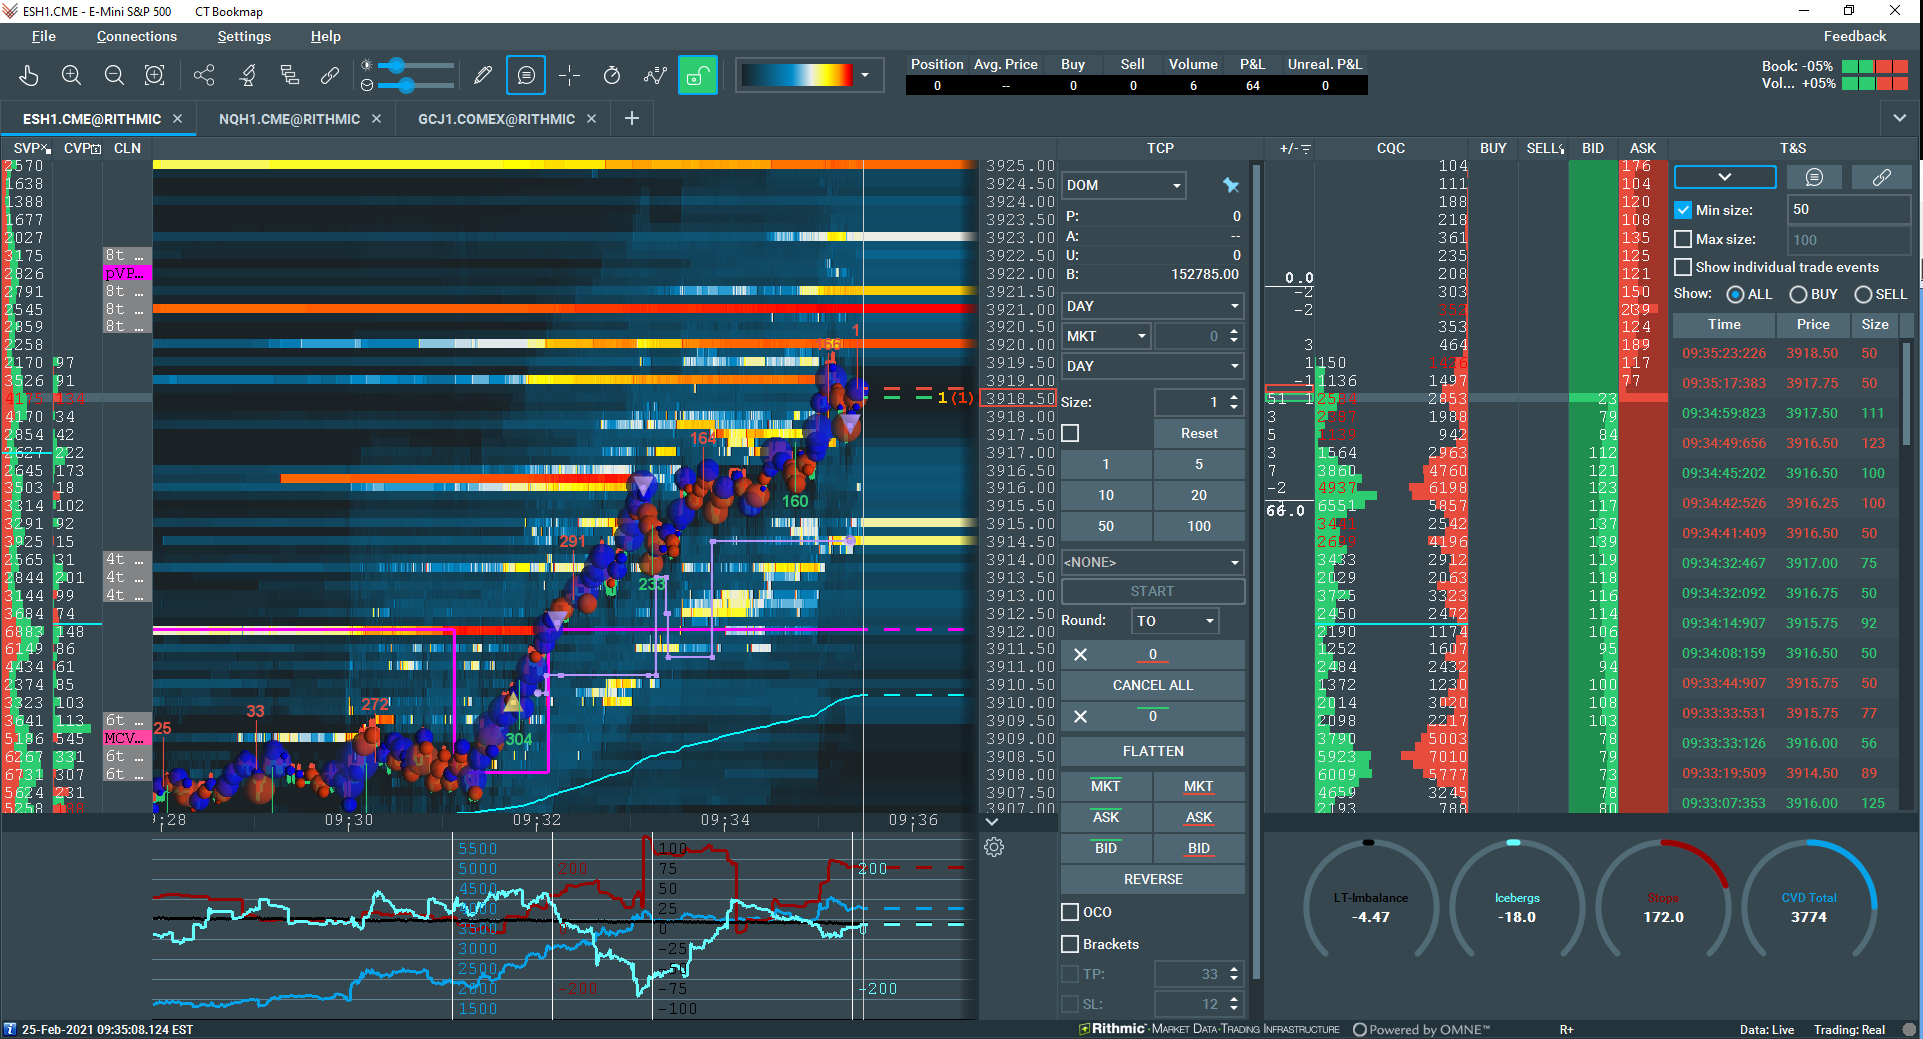Image resolution: width=1923 pixels, height=1039 pixels.
Task: Select the SELL show radio button
Action: tap(1863, 294)
